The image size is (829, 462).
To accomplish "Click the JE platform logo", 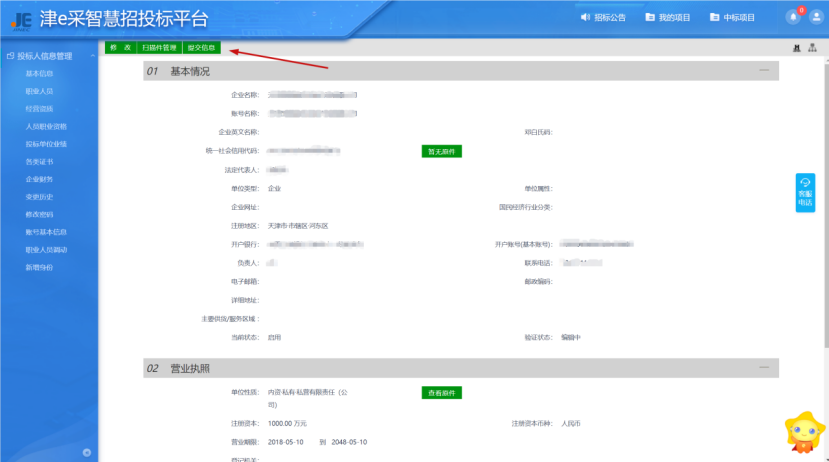I will 22,19.
